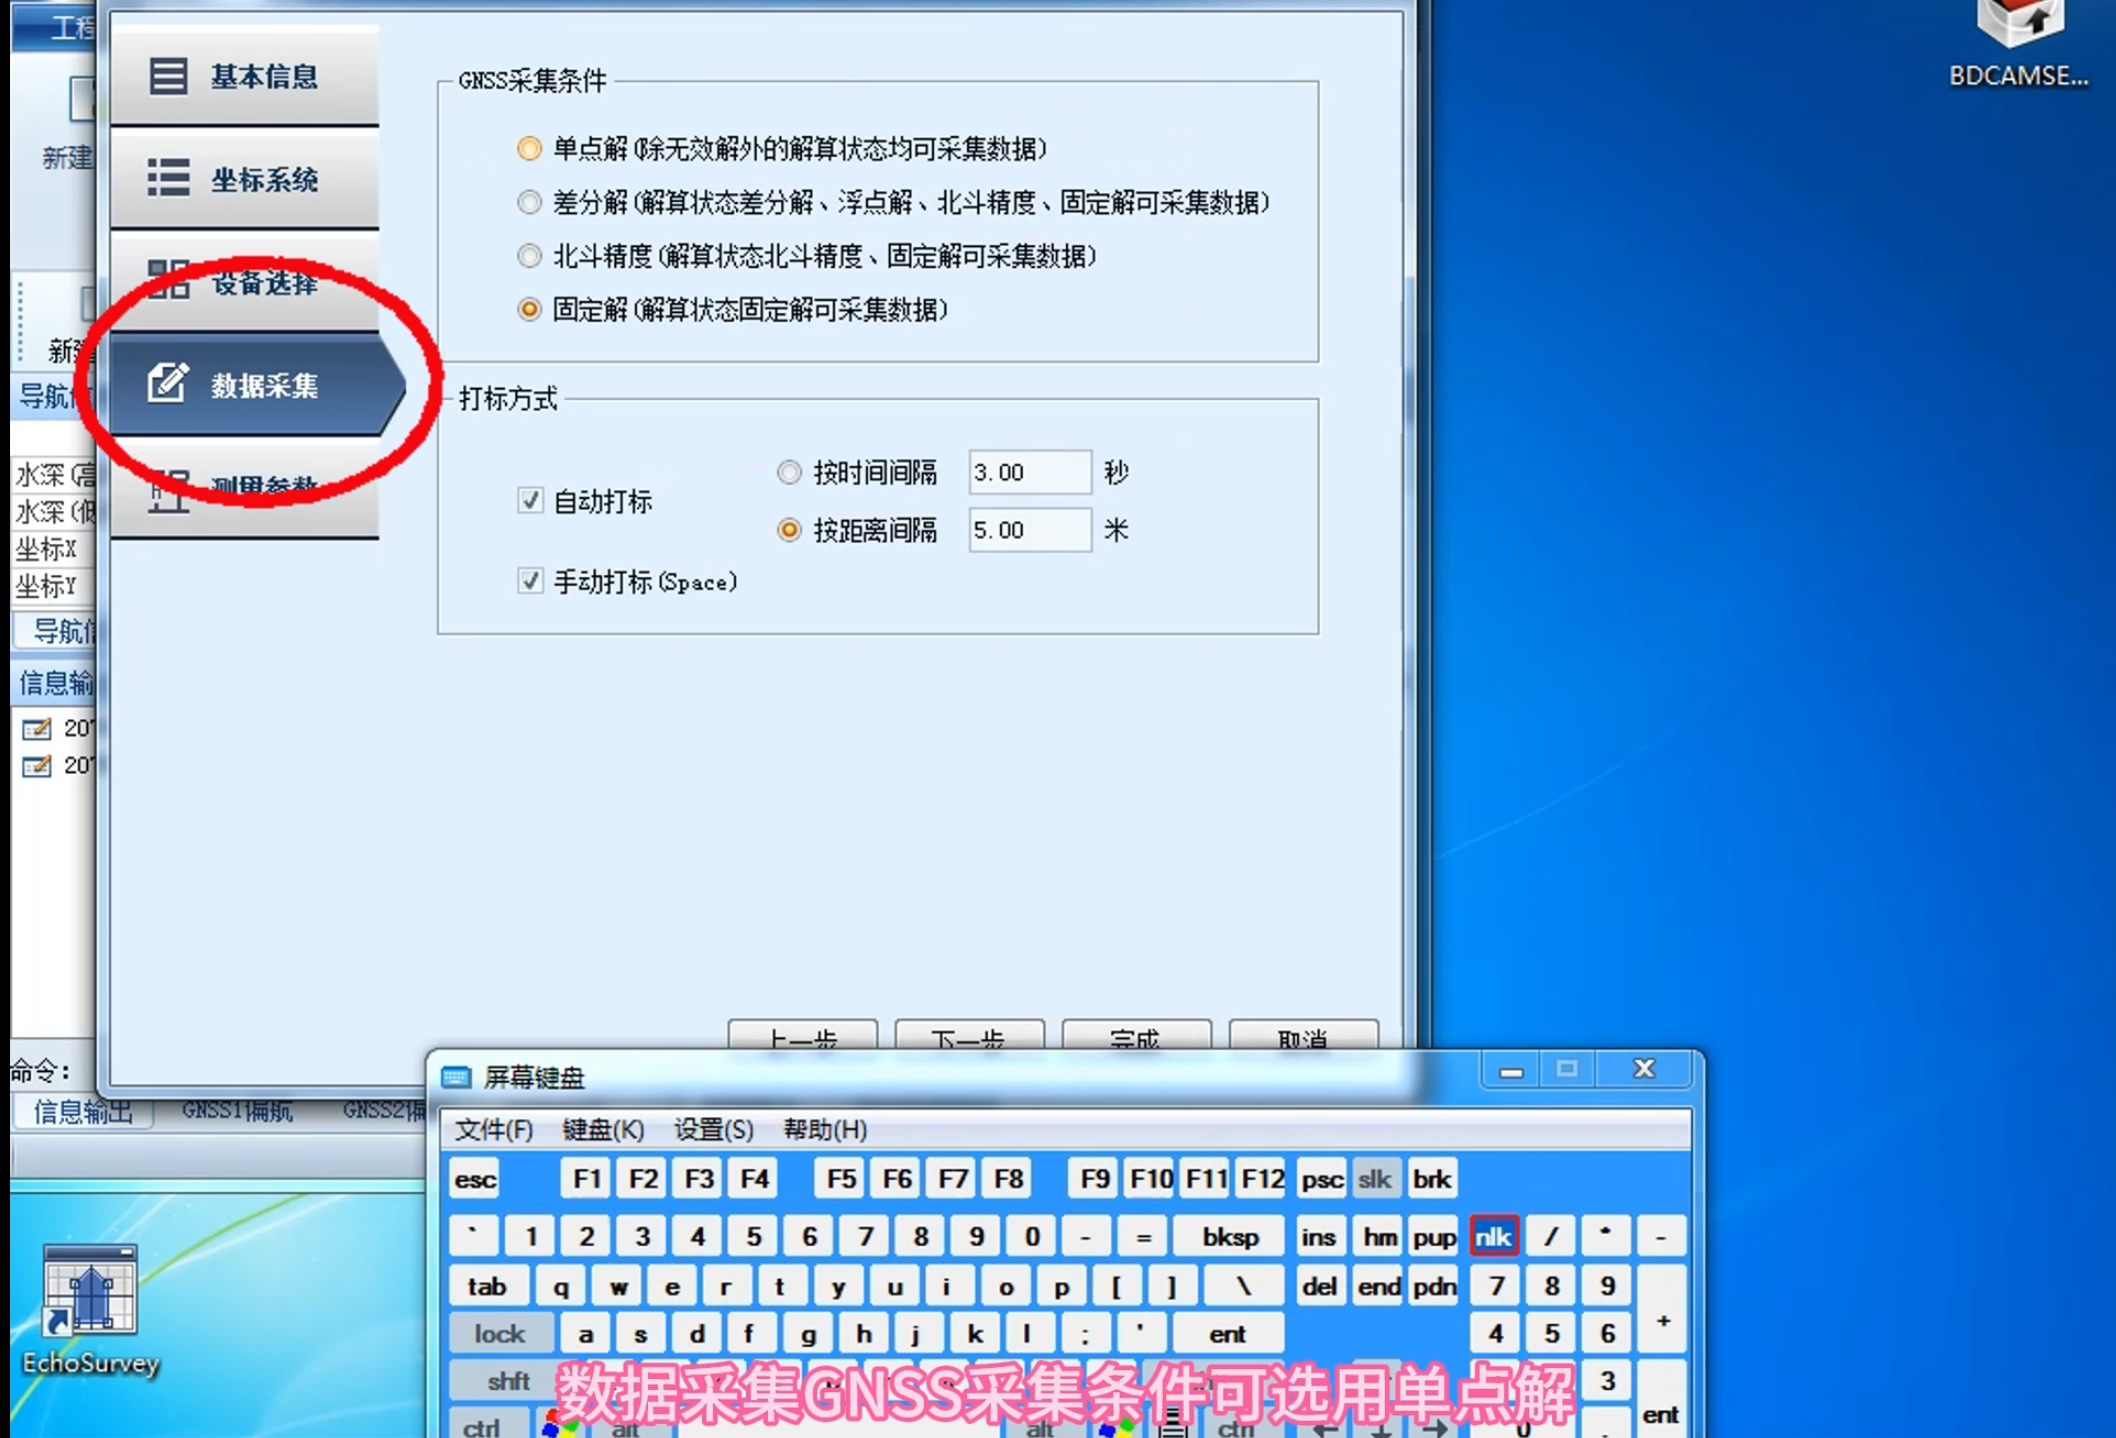Screen dimensions: 2116x1438
Task: Choose 按时间间隔 radio option
Action: tap(789, 472)
